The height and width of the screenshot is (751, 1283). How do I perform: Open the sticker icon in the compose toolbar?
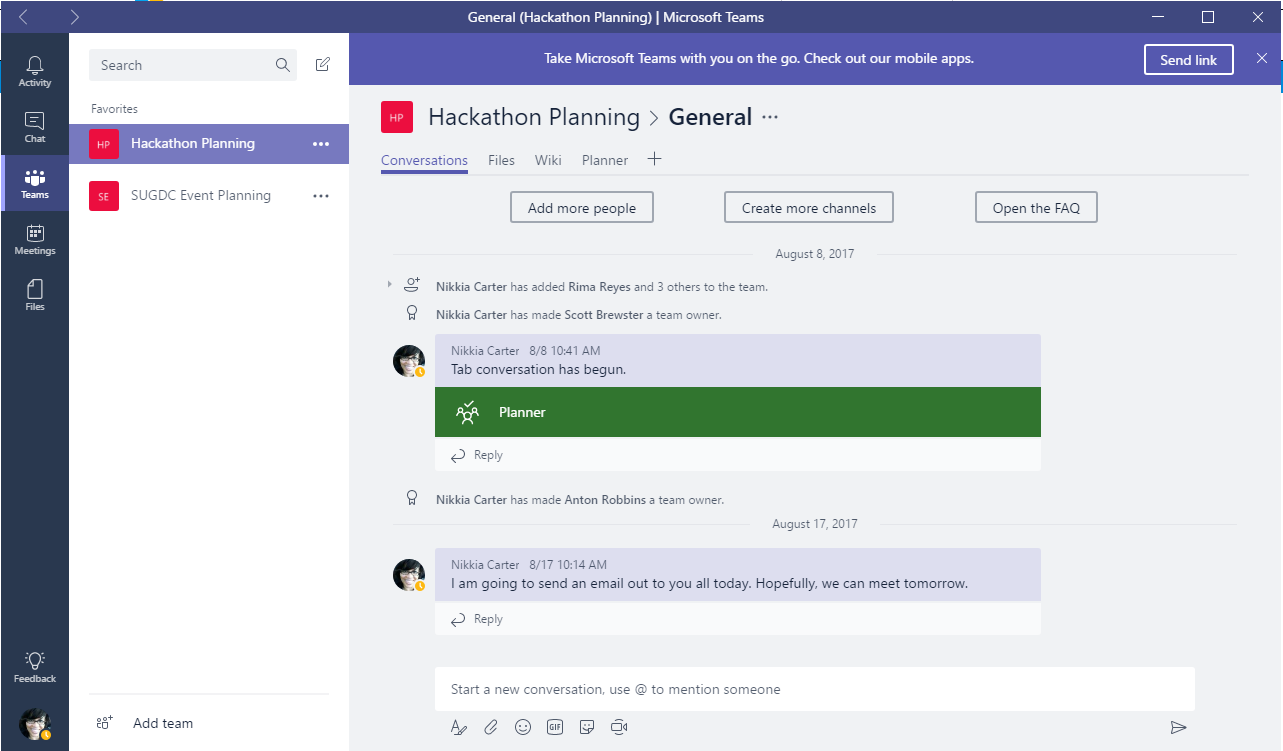pyautogui.click(x=587, y=727)
